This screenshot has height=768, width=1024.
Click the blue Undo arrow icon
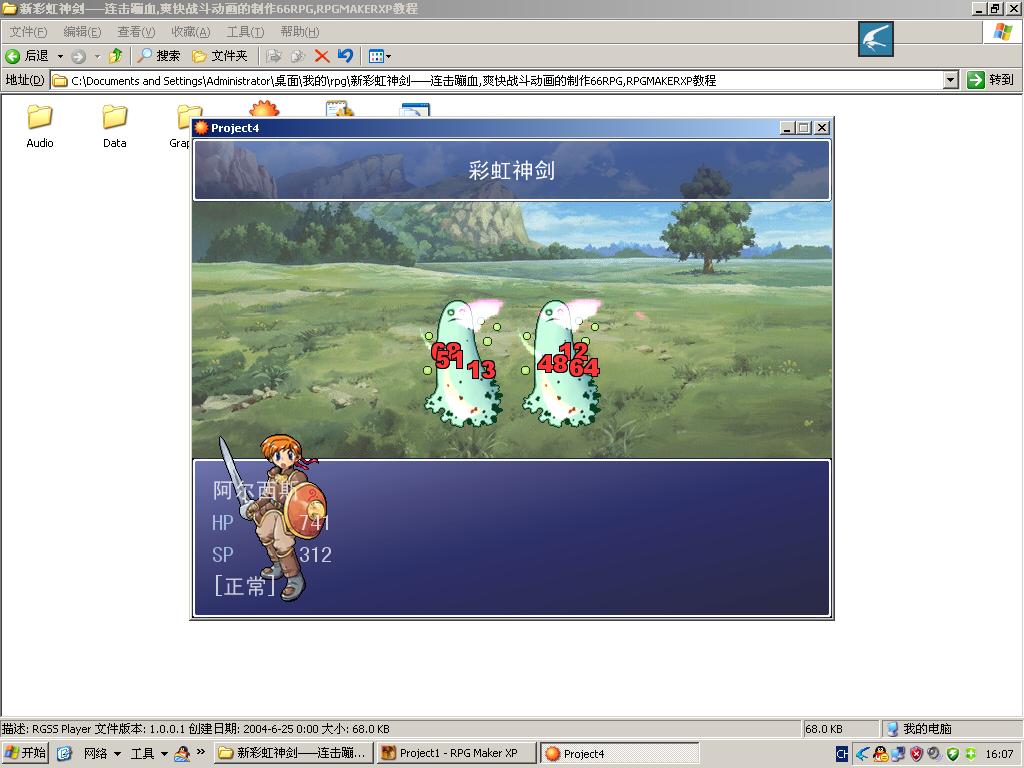tap(345, 56)
